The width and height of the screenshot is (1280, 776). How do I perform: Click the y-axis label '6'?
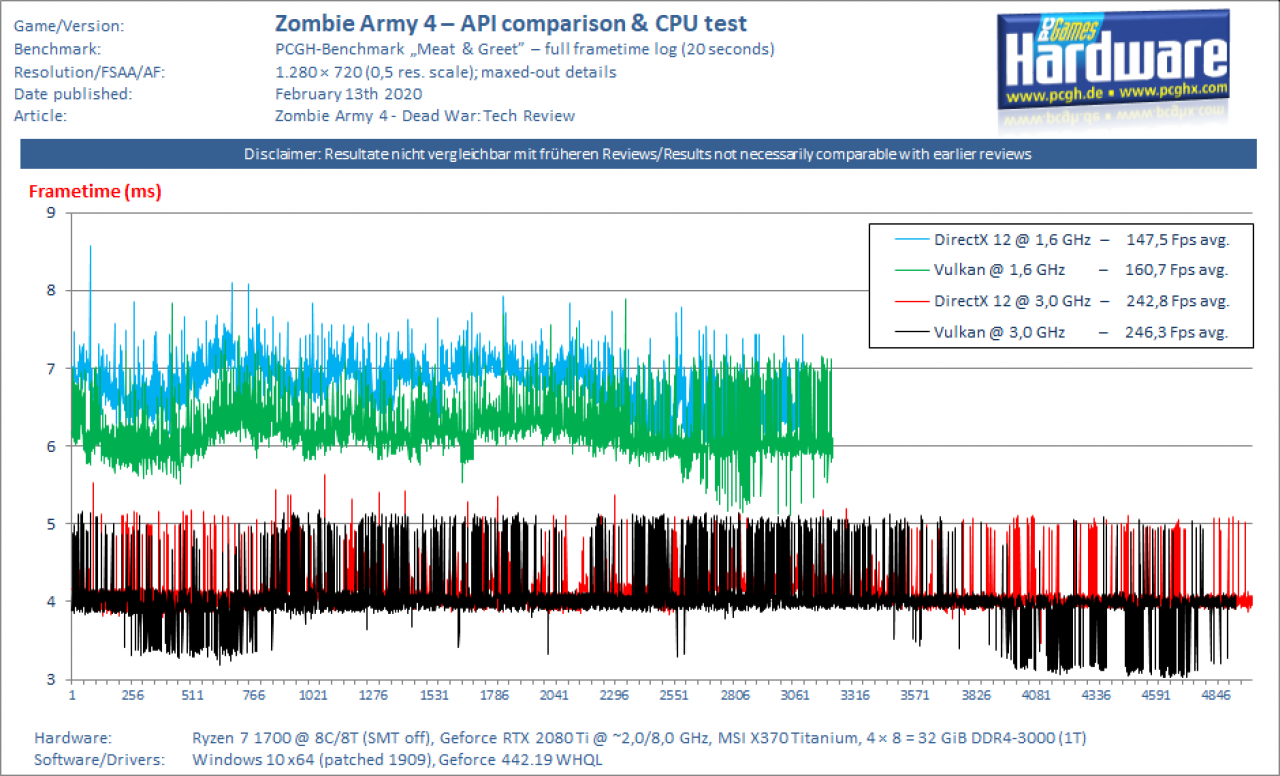(x=51, y=446)
